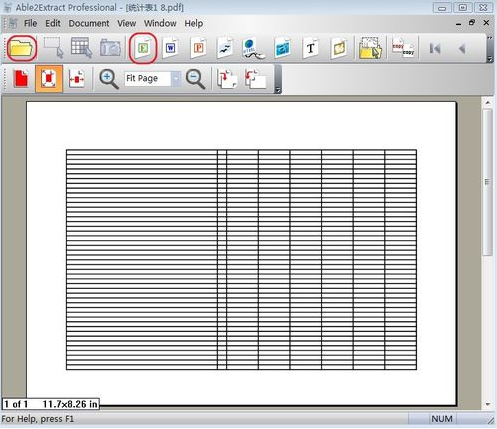This screenshot has height=429, width=497.
Task: Convert to Word with the W icon
Action: click(x=171, y=48)
